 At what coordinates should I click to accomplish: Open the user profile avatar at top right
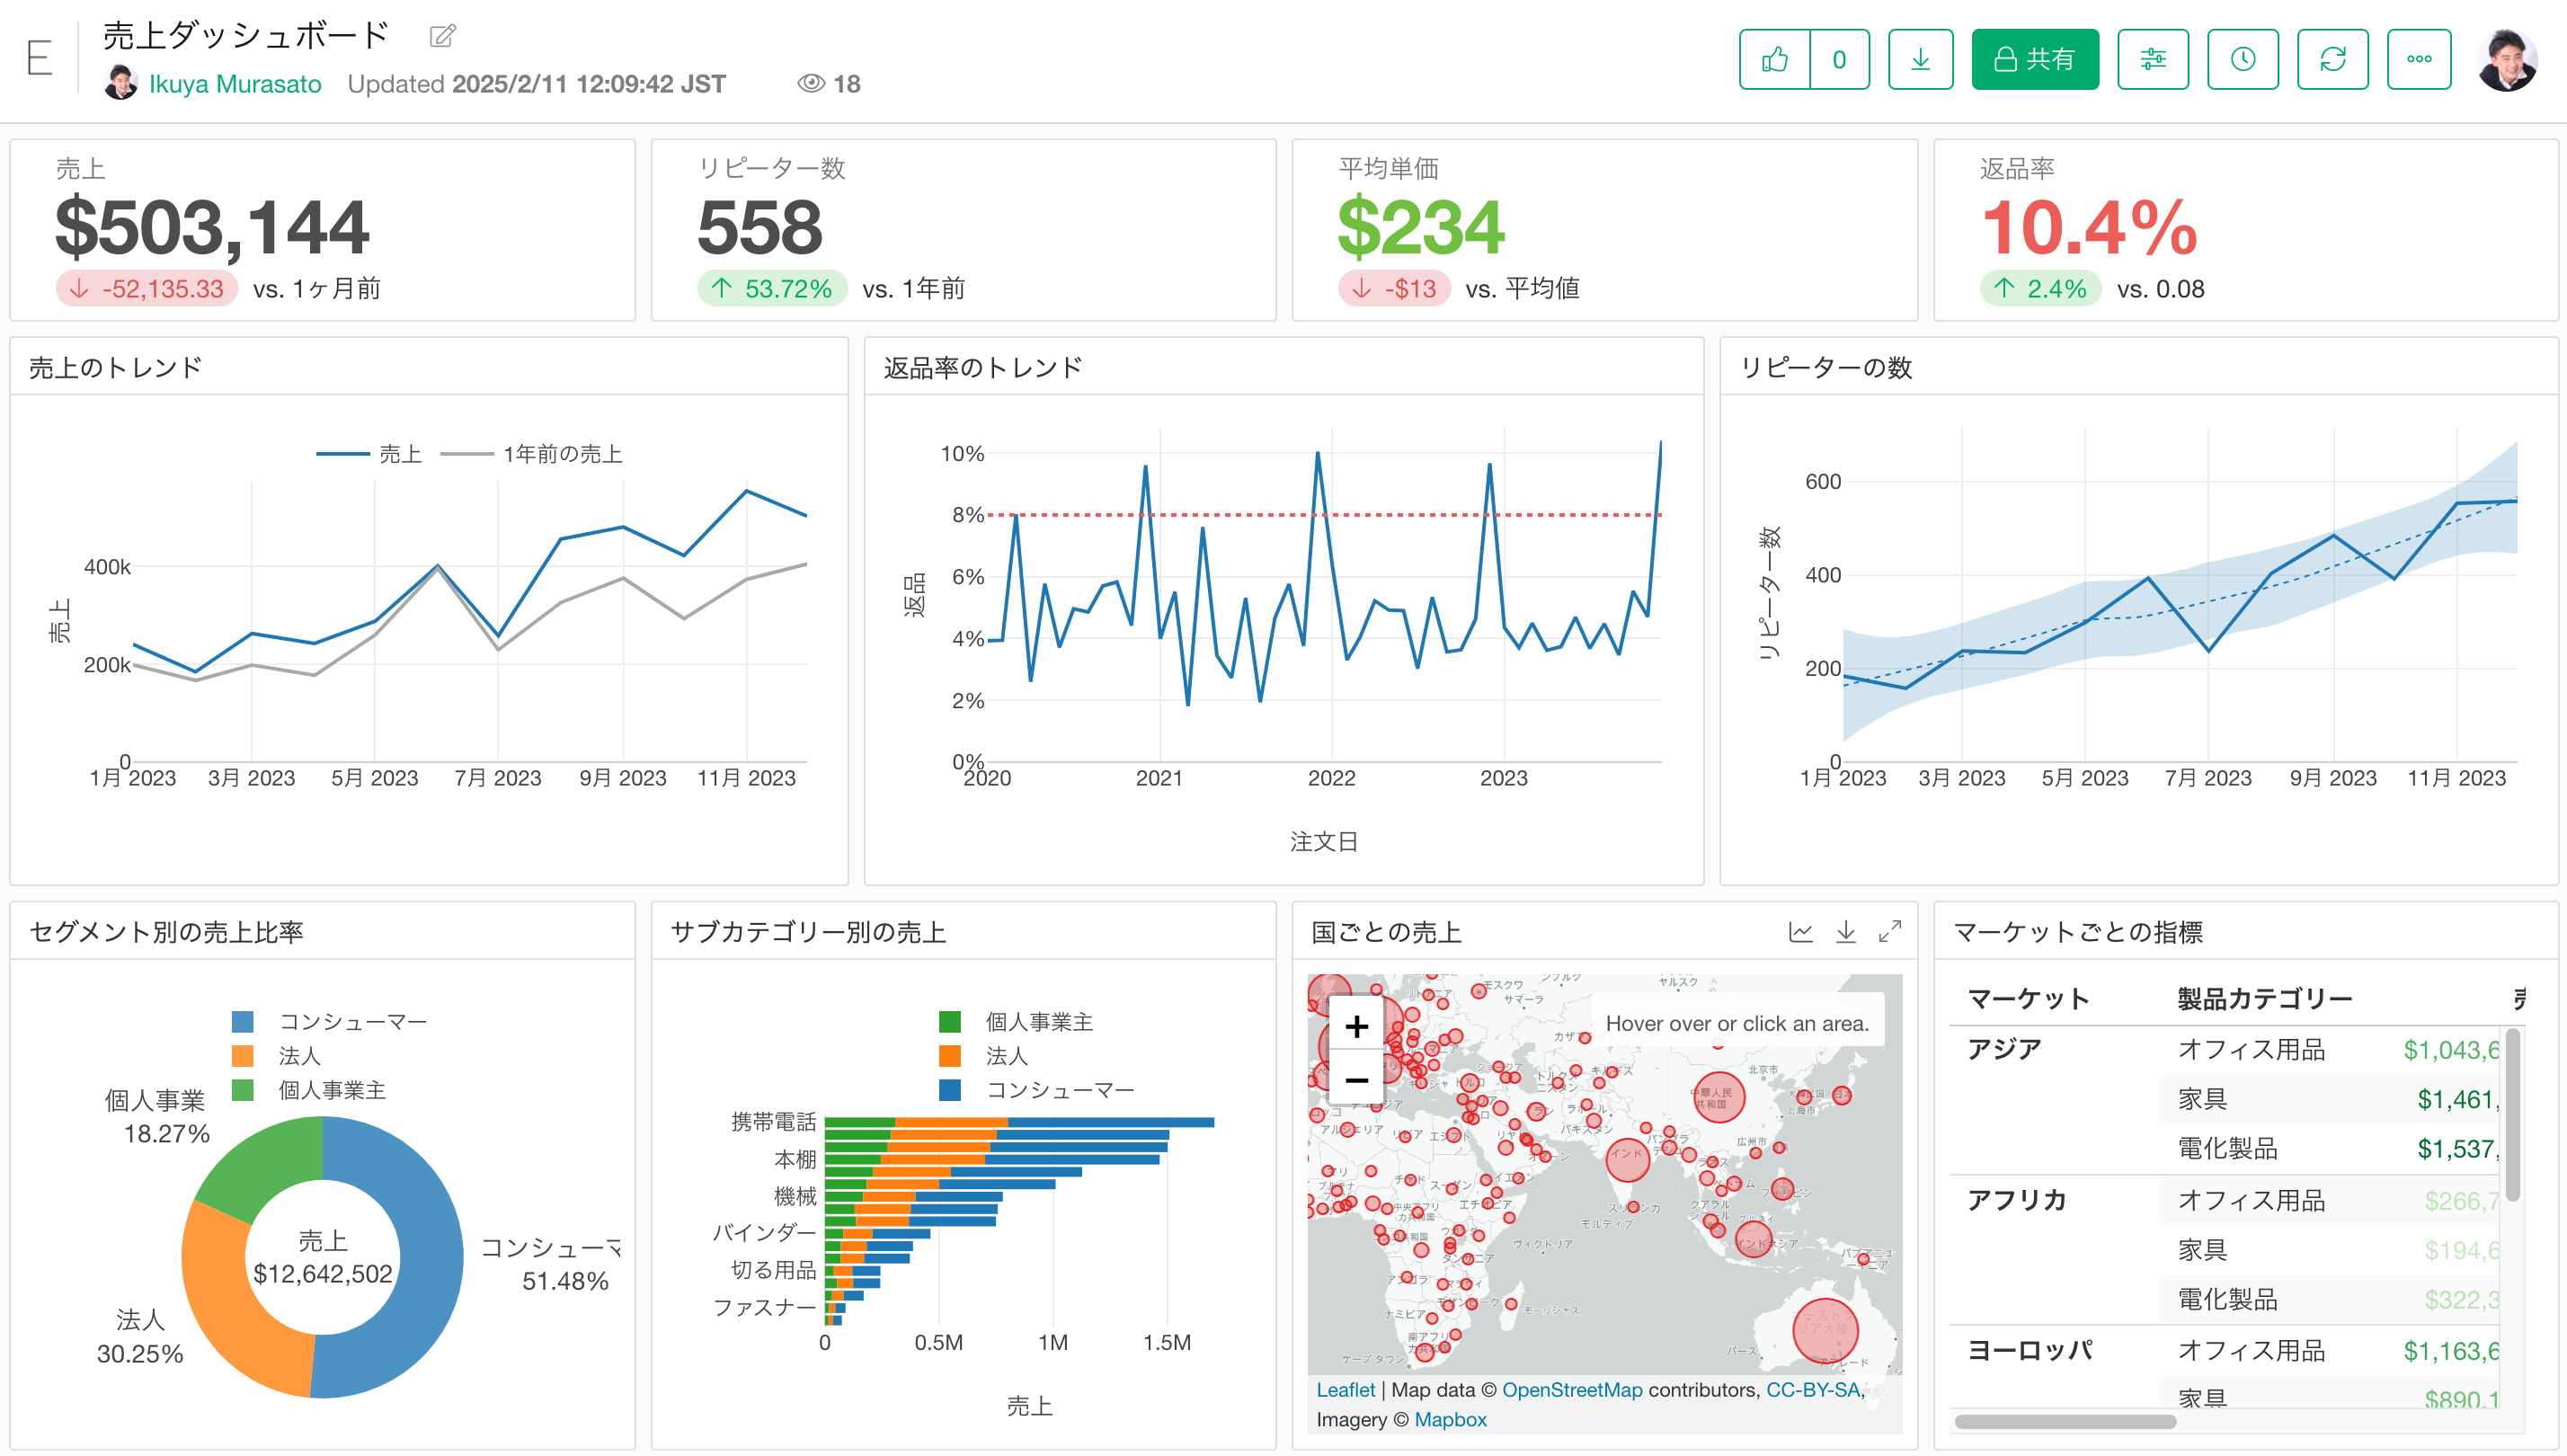click(2506, 60)
